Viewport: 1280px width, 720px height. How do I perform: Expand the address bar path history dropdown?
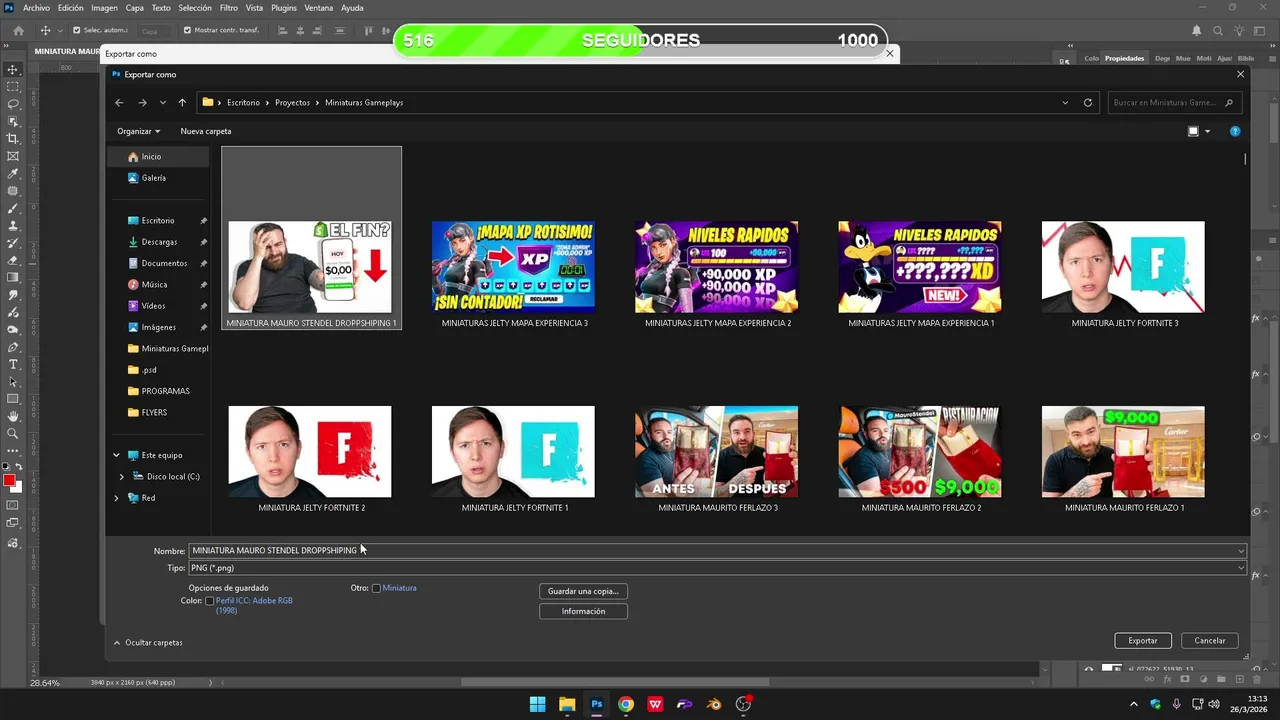1066,102
